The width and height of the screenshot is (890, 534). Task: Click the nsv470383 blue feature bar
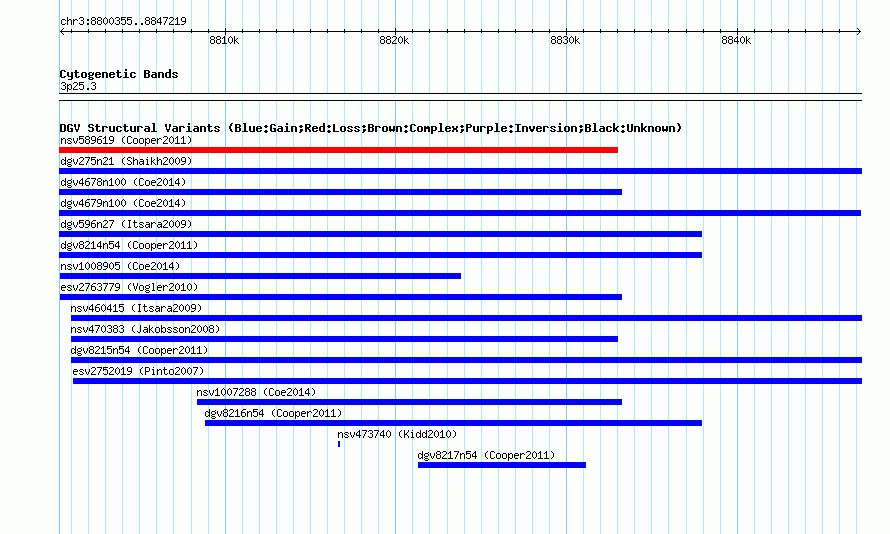point(344,339)
